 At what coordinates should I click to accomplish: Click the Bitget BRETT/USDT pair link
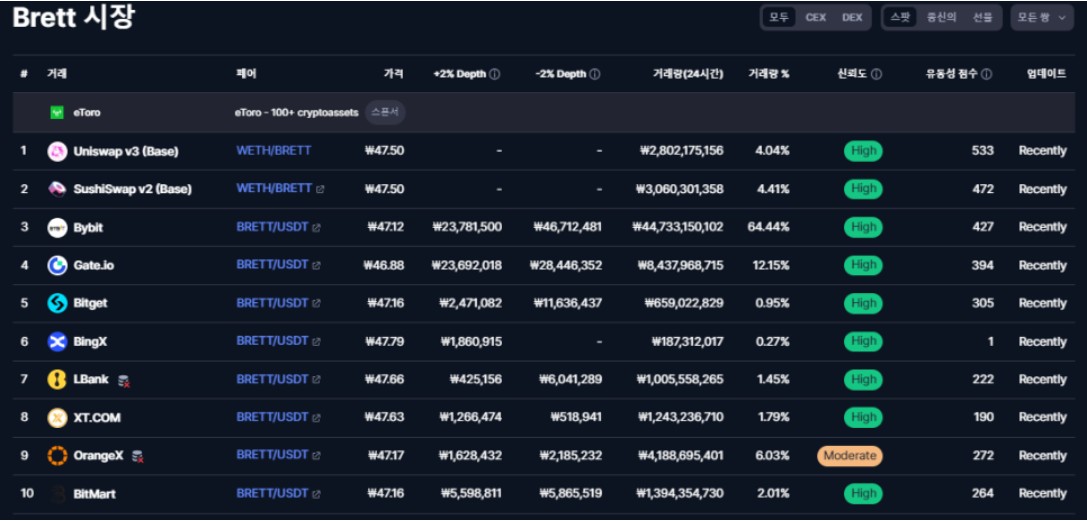point(272,303)
